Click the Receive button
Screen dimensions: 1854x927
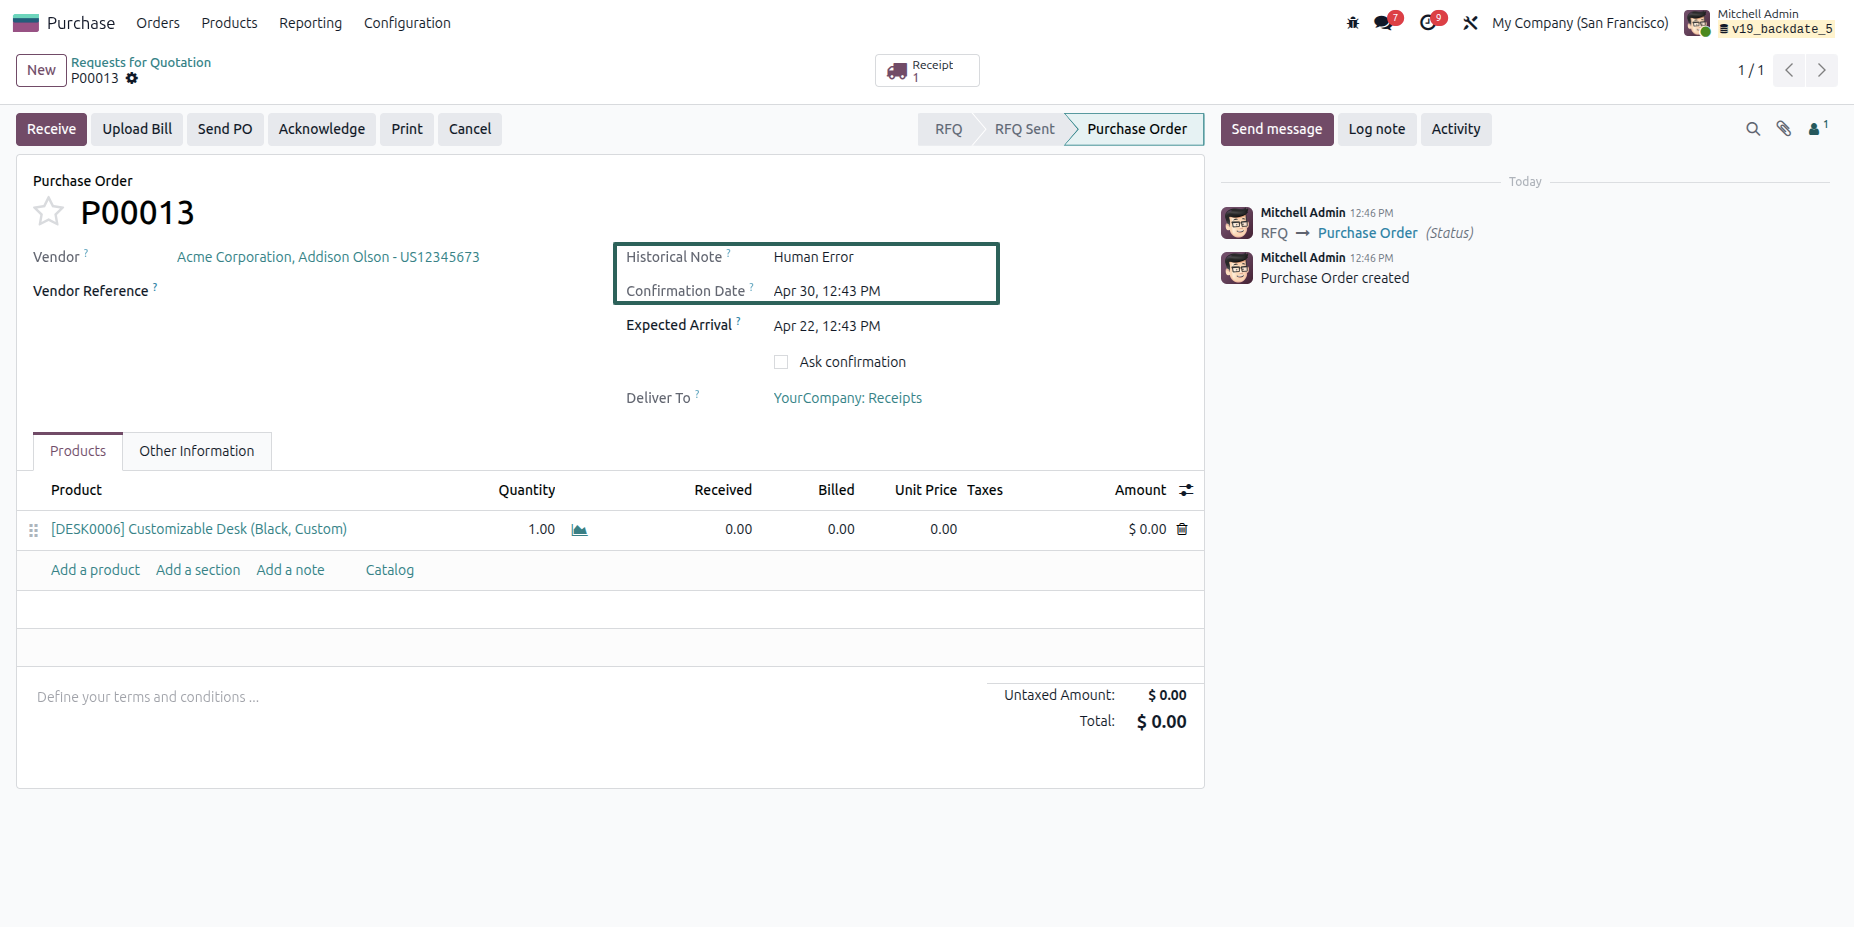(x=51, y=129)
